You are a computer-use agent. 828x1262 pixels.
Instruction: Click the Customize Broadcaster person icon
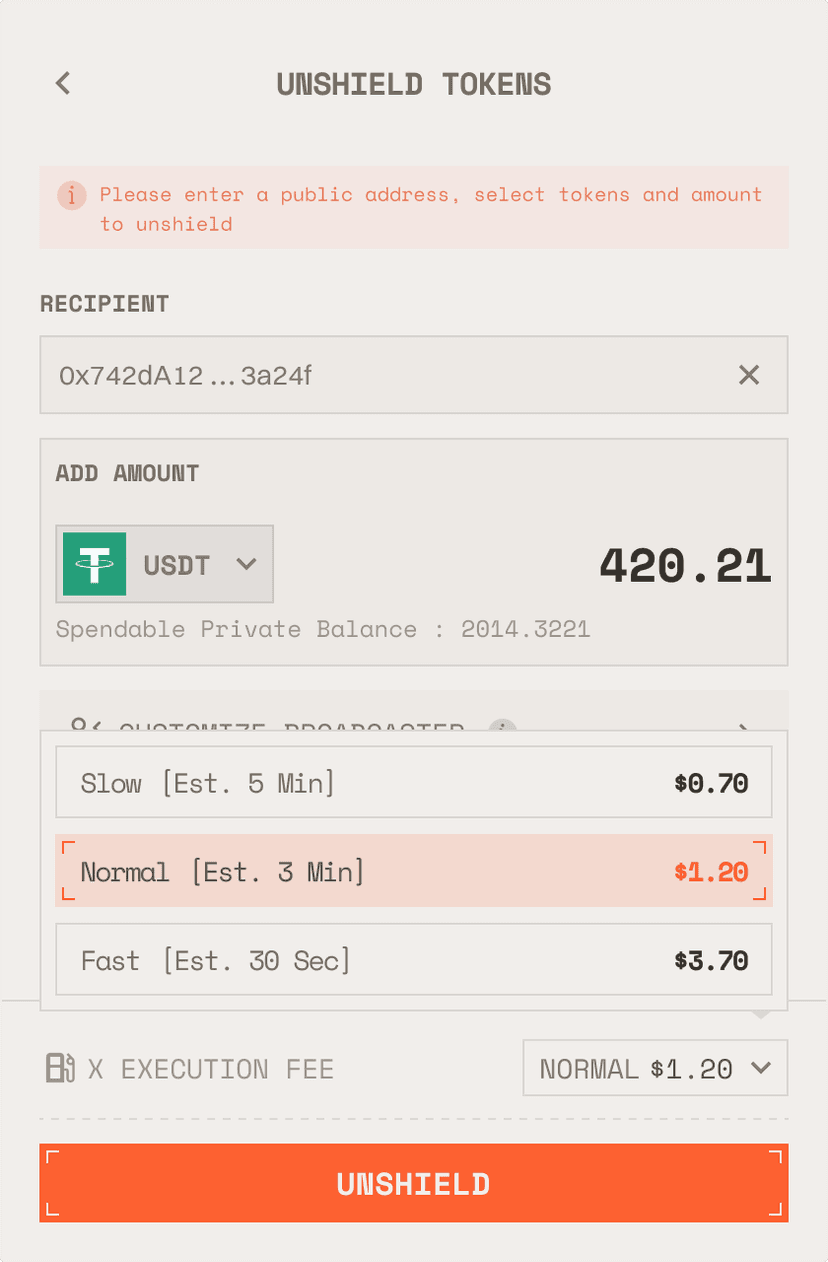82,726
